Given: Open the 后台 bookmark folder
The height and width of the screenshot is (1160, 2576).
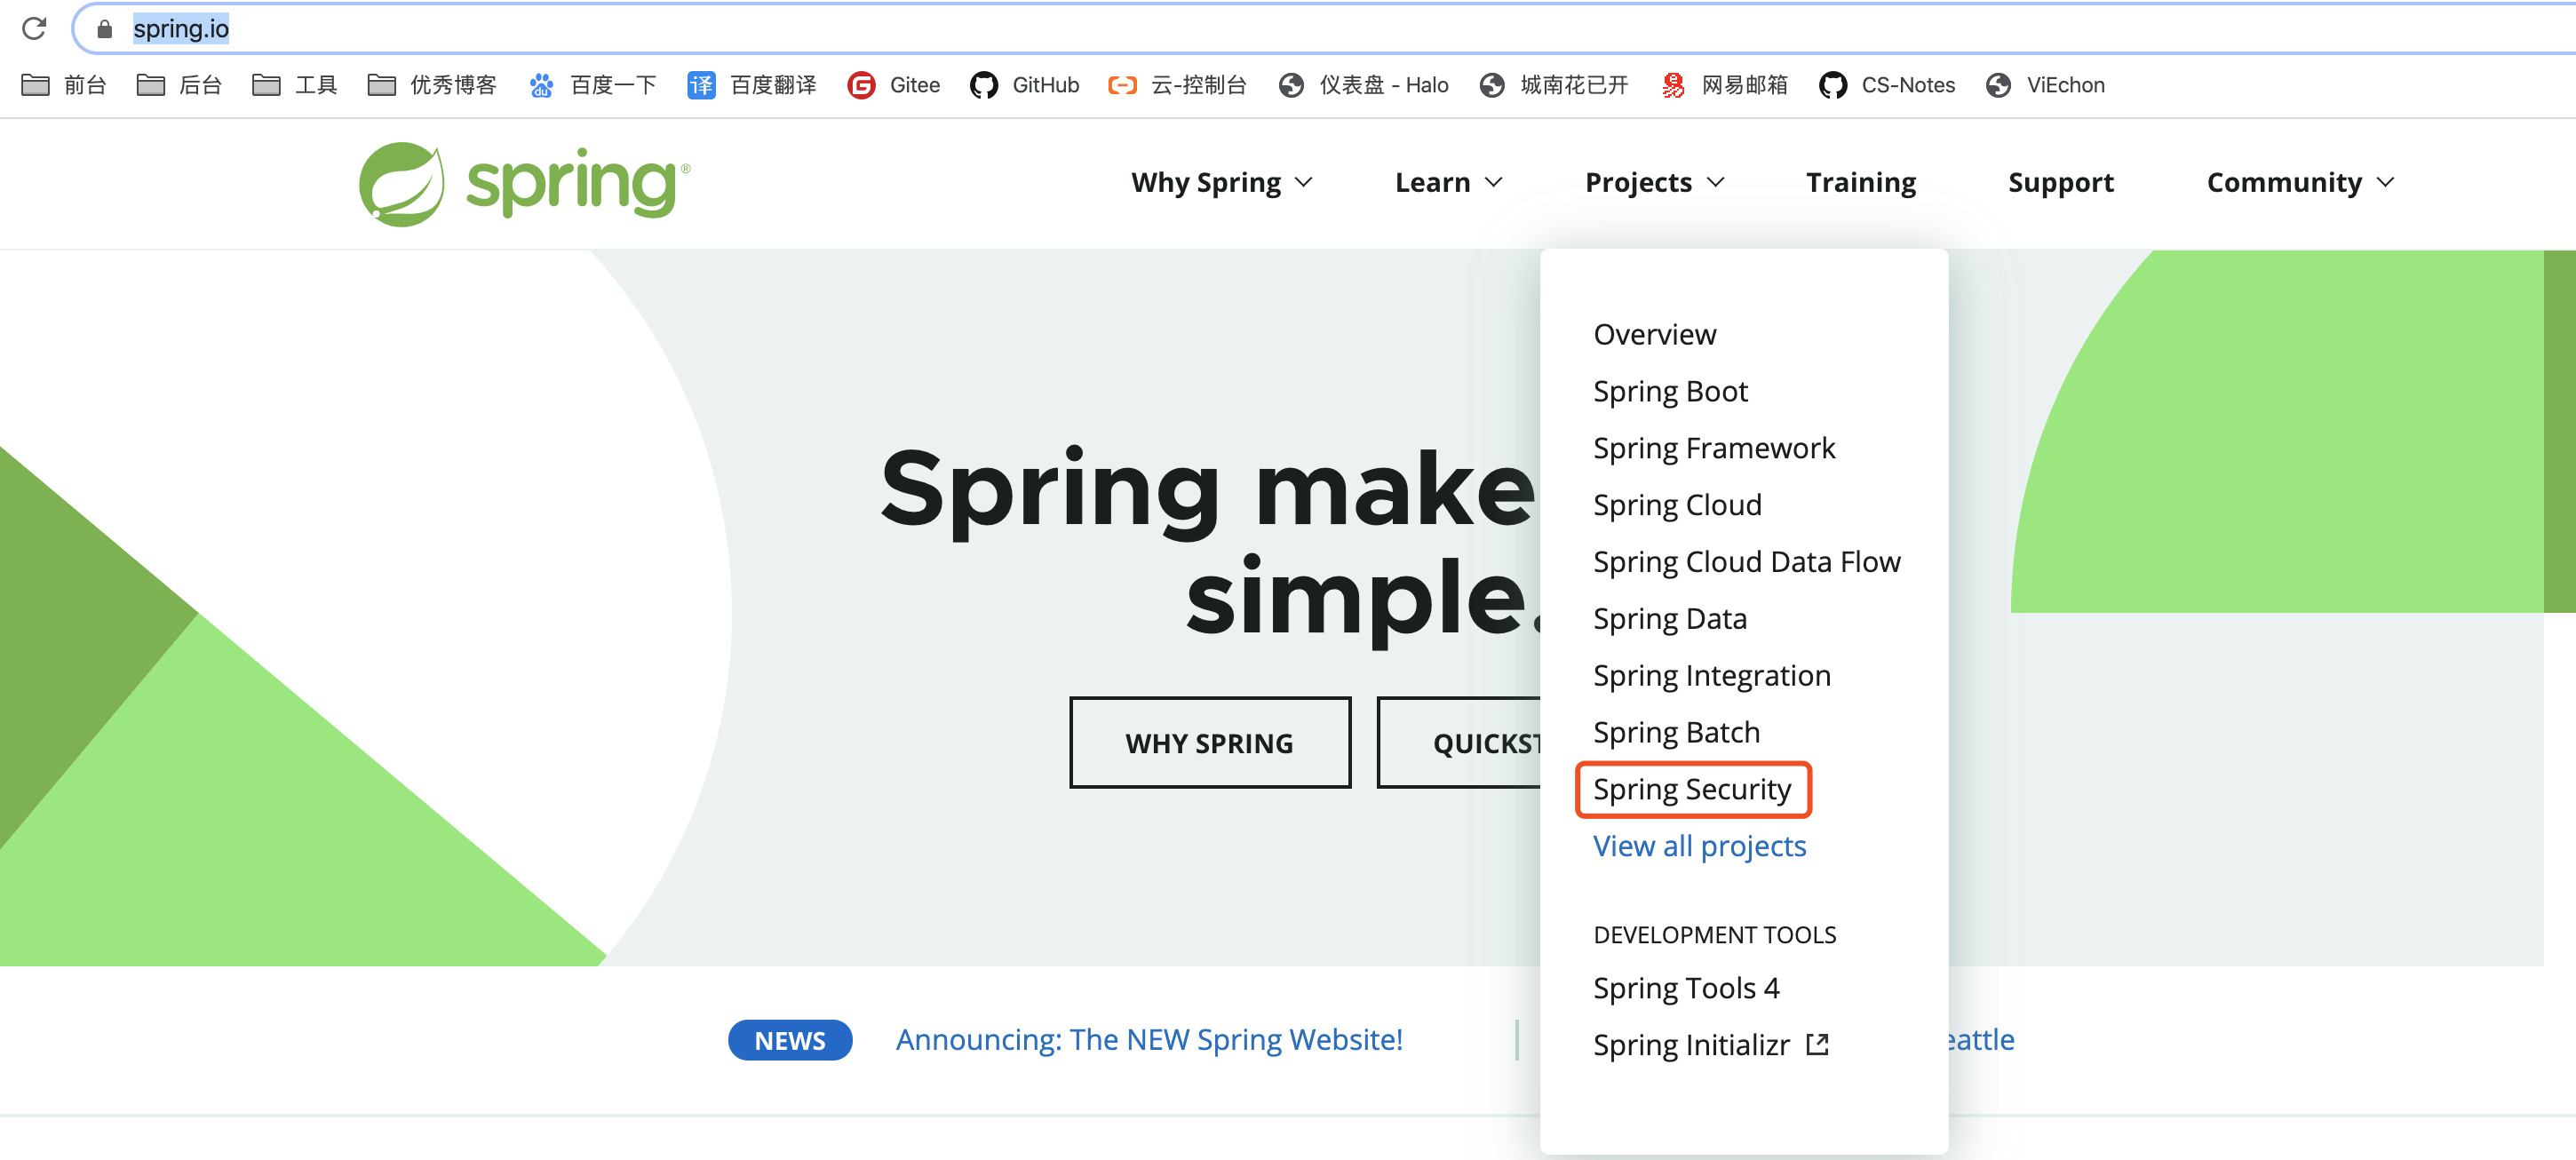Looking at the screenshot, I should pyautogui.click(x=179, y=85).
